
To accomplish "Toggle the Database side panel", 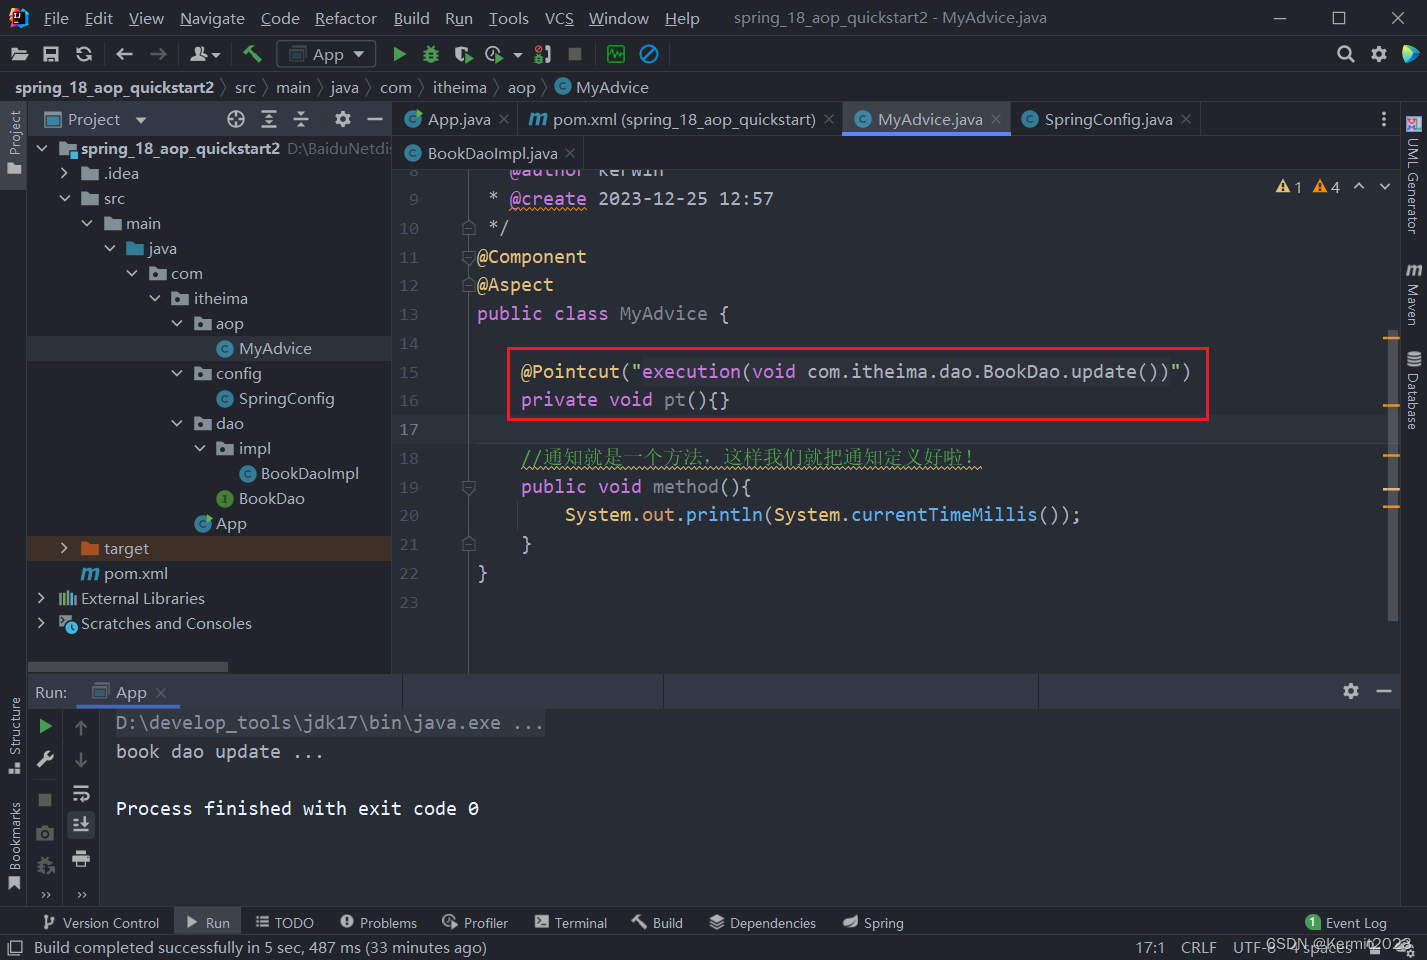I will click(1413, 390).
